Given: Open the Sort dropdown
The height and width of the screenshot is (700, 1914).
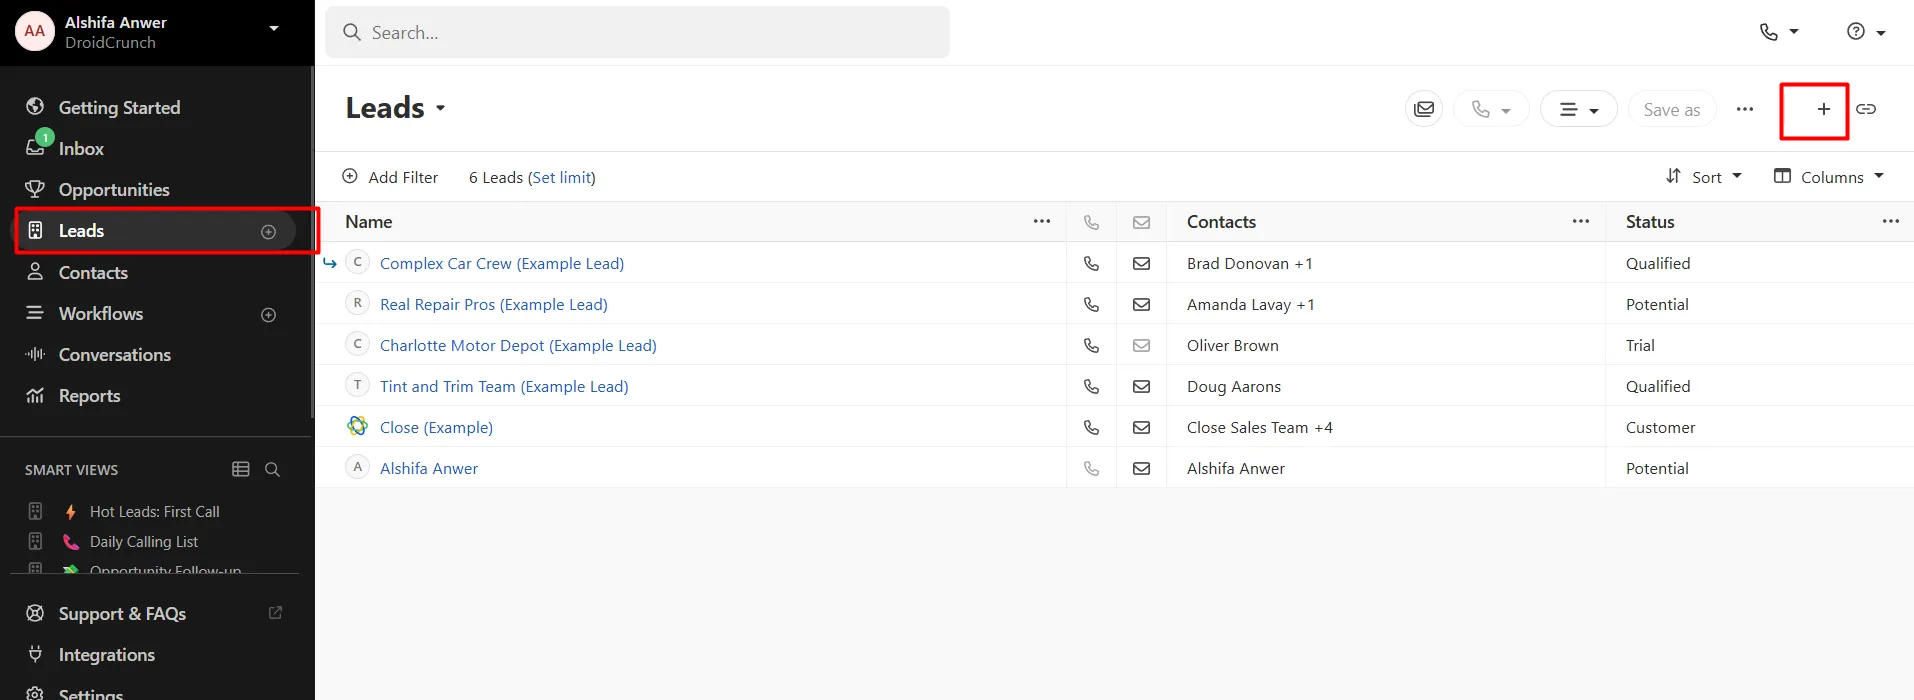Looking at the screenshot, I should tap(1704, 177).
